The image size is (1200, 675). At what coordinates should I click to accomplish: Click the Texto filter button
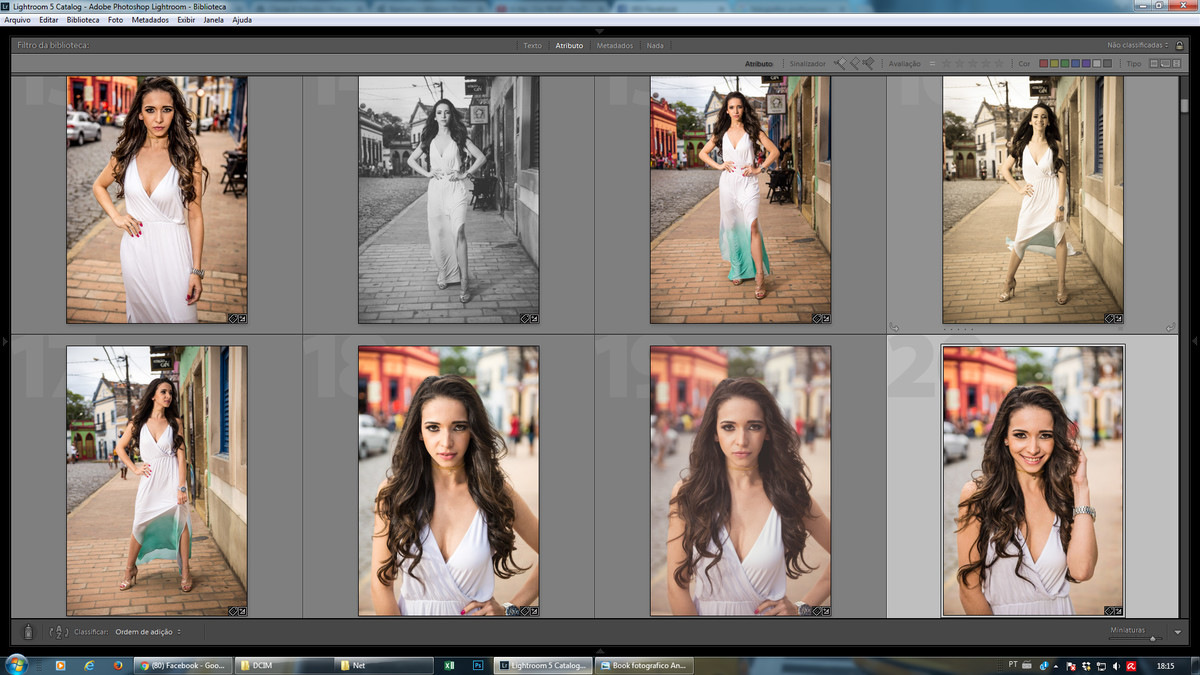pyautogui.click(x=531, y=44)
